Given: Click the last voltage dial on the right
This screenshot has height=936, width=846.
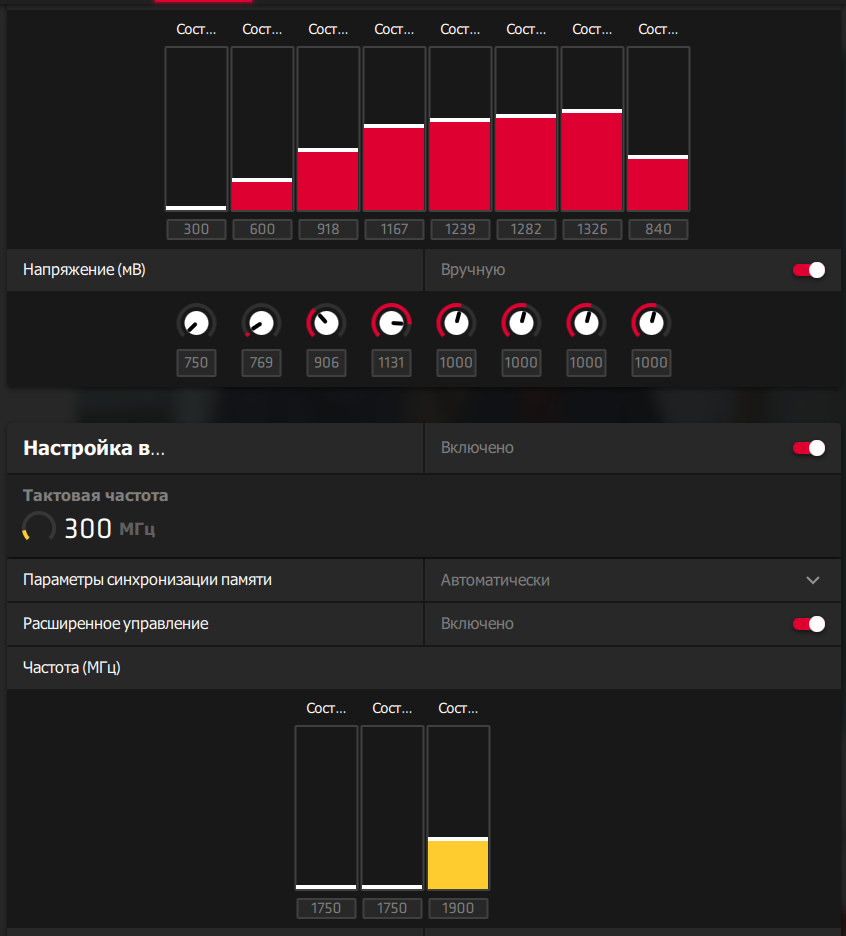Looking at the screenshot, I should (x=651, y=323).
